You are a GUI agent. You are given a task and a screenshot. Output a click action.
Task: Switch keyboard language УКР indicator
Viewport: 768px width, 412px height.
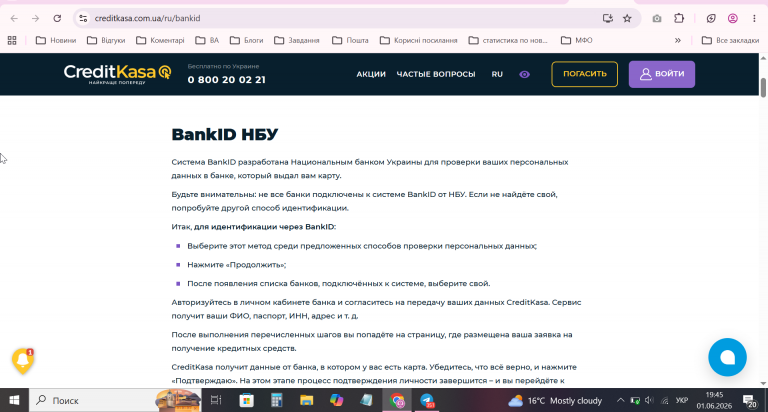click(x=682, y=400)
